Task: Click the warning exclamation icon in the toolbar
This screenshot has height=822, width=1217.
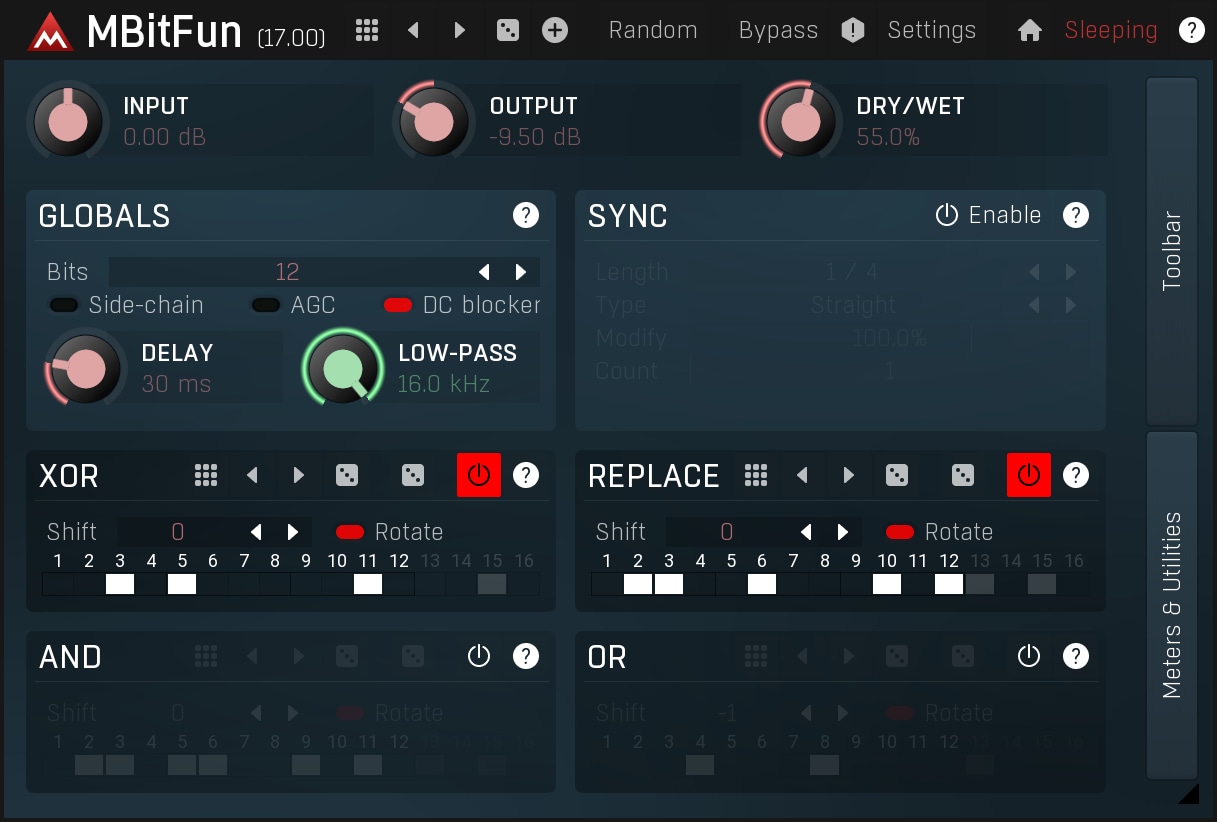Action: tap(852, 30)
